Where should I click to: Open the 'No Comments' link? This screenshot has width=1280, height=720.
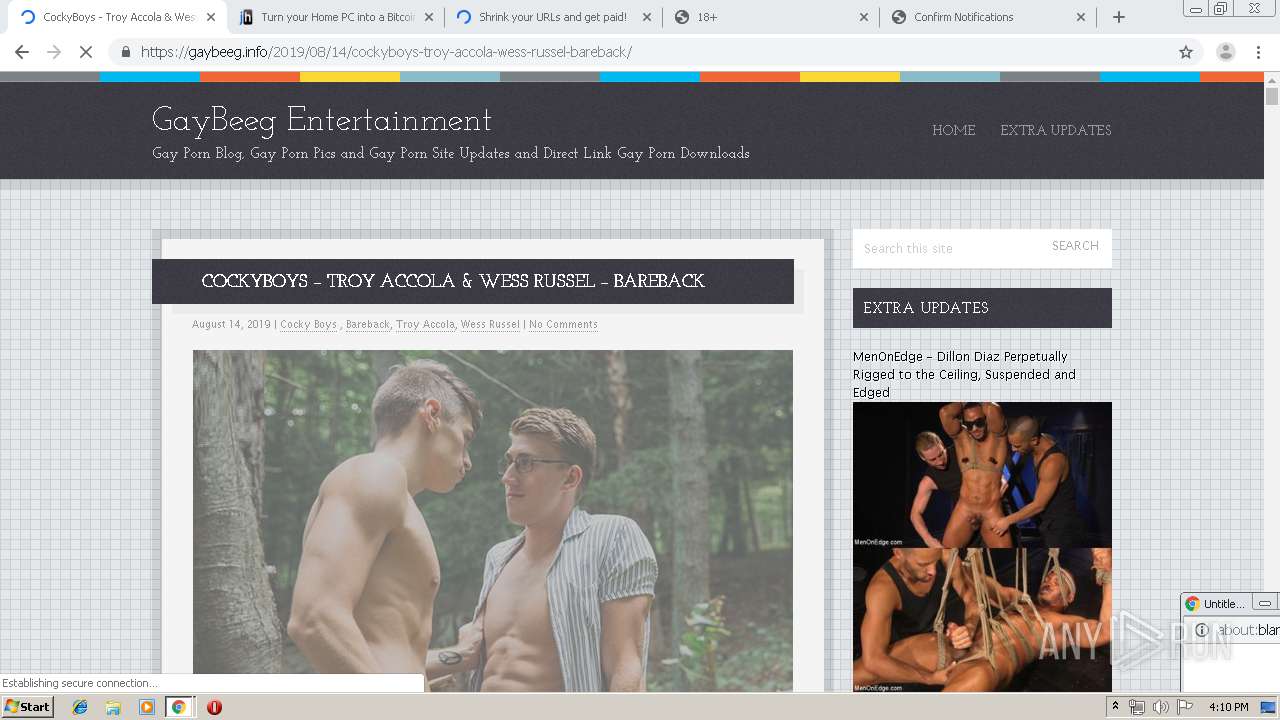[563, 325]
